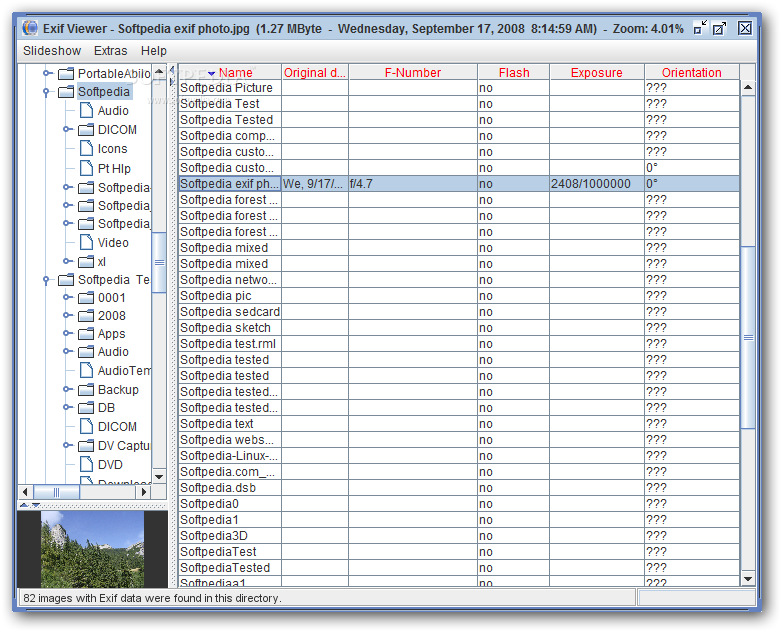The height and width of the screenshot is (632, 782).
Task: Collapse the tree pane with split divider arrow
Action: pyautogui.click(x=172, y=70)
